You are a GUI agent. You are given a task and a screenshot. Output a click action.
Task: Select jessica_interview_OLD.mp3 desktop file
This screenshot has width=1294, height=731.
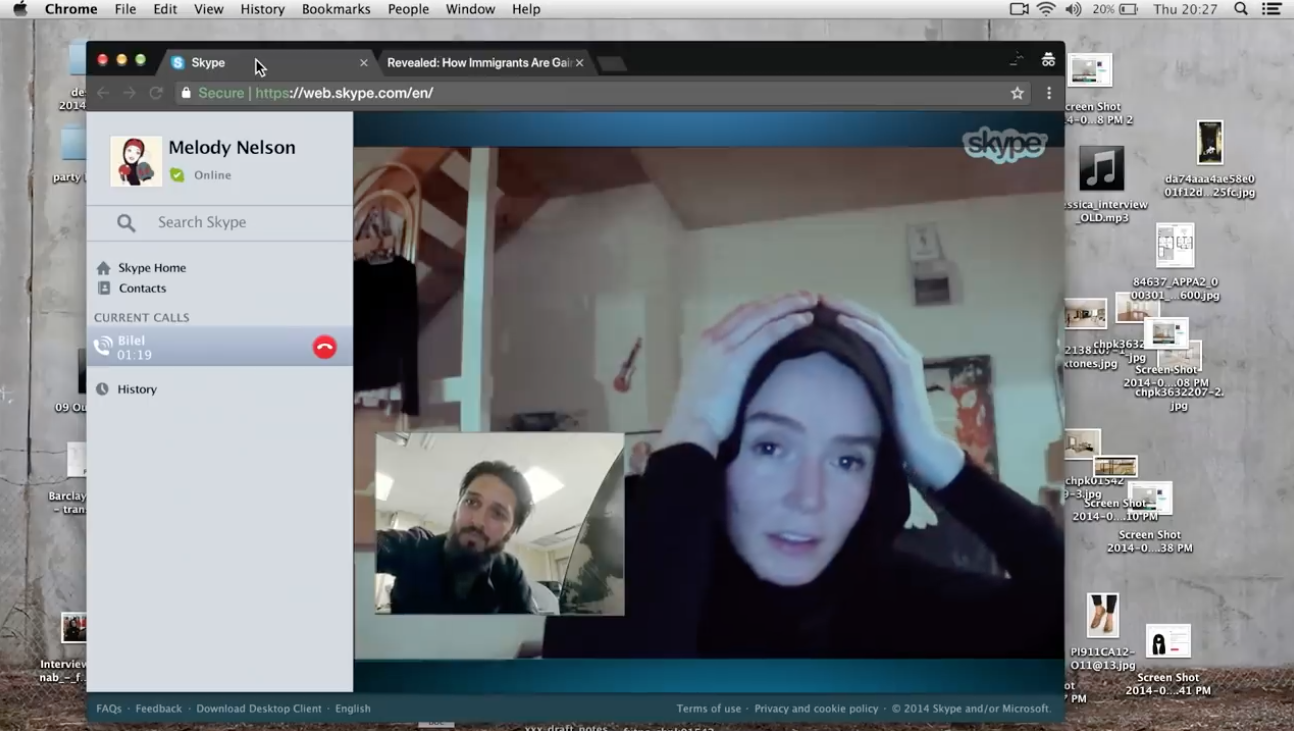(x=1102, y=169)
